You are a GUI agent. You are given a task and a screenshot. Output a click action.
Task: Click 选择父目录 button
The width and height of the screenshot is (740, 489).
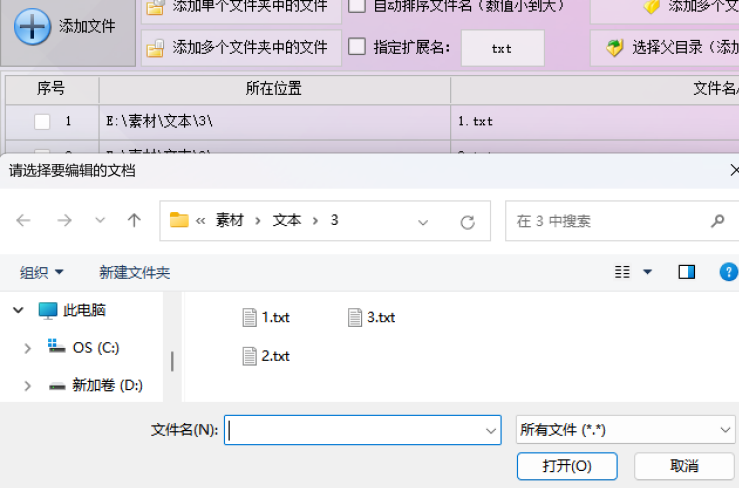(664, 48)
